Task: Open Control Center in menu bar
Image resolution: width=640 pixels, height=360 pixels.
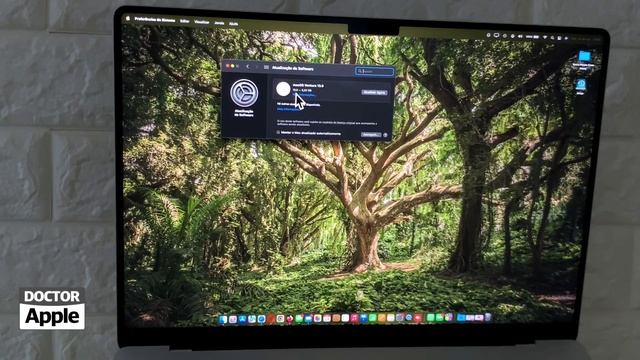Action: pos(559,38)
